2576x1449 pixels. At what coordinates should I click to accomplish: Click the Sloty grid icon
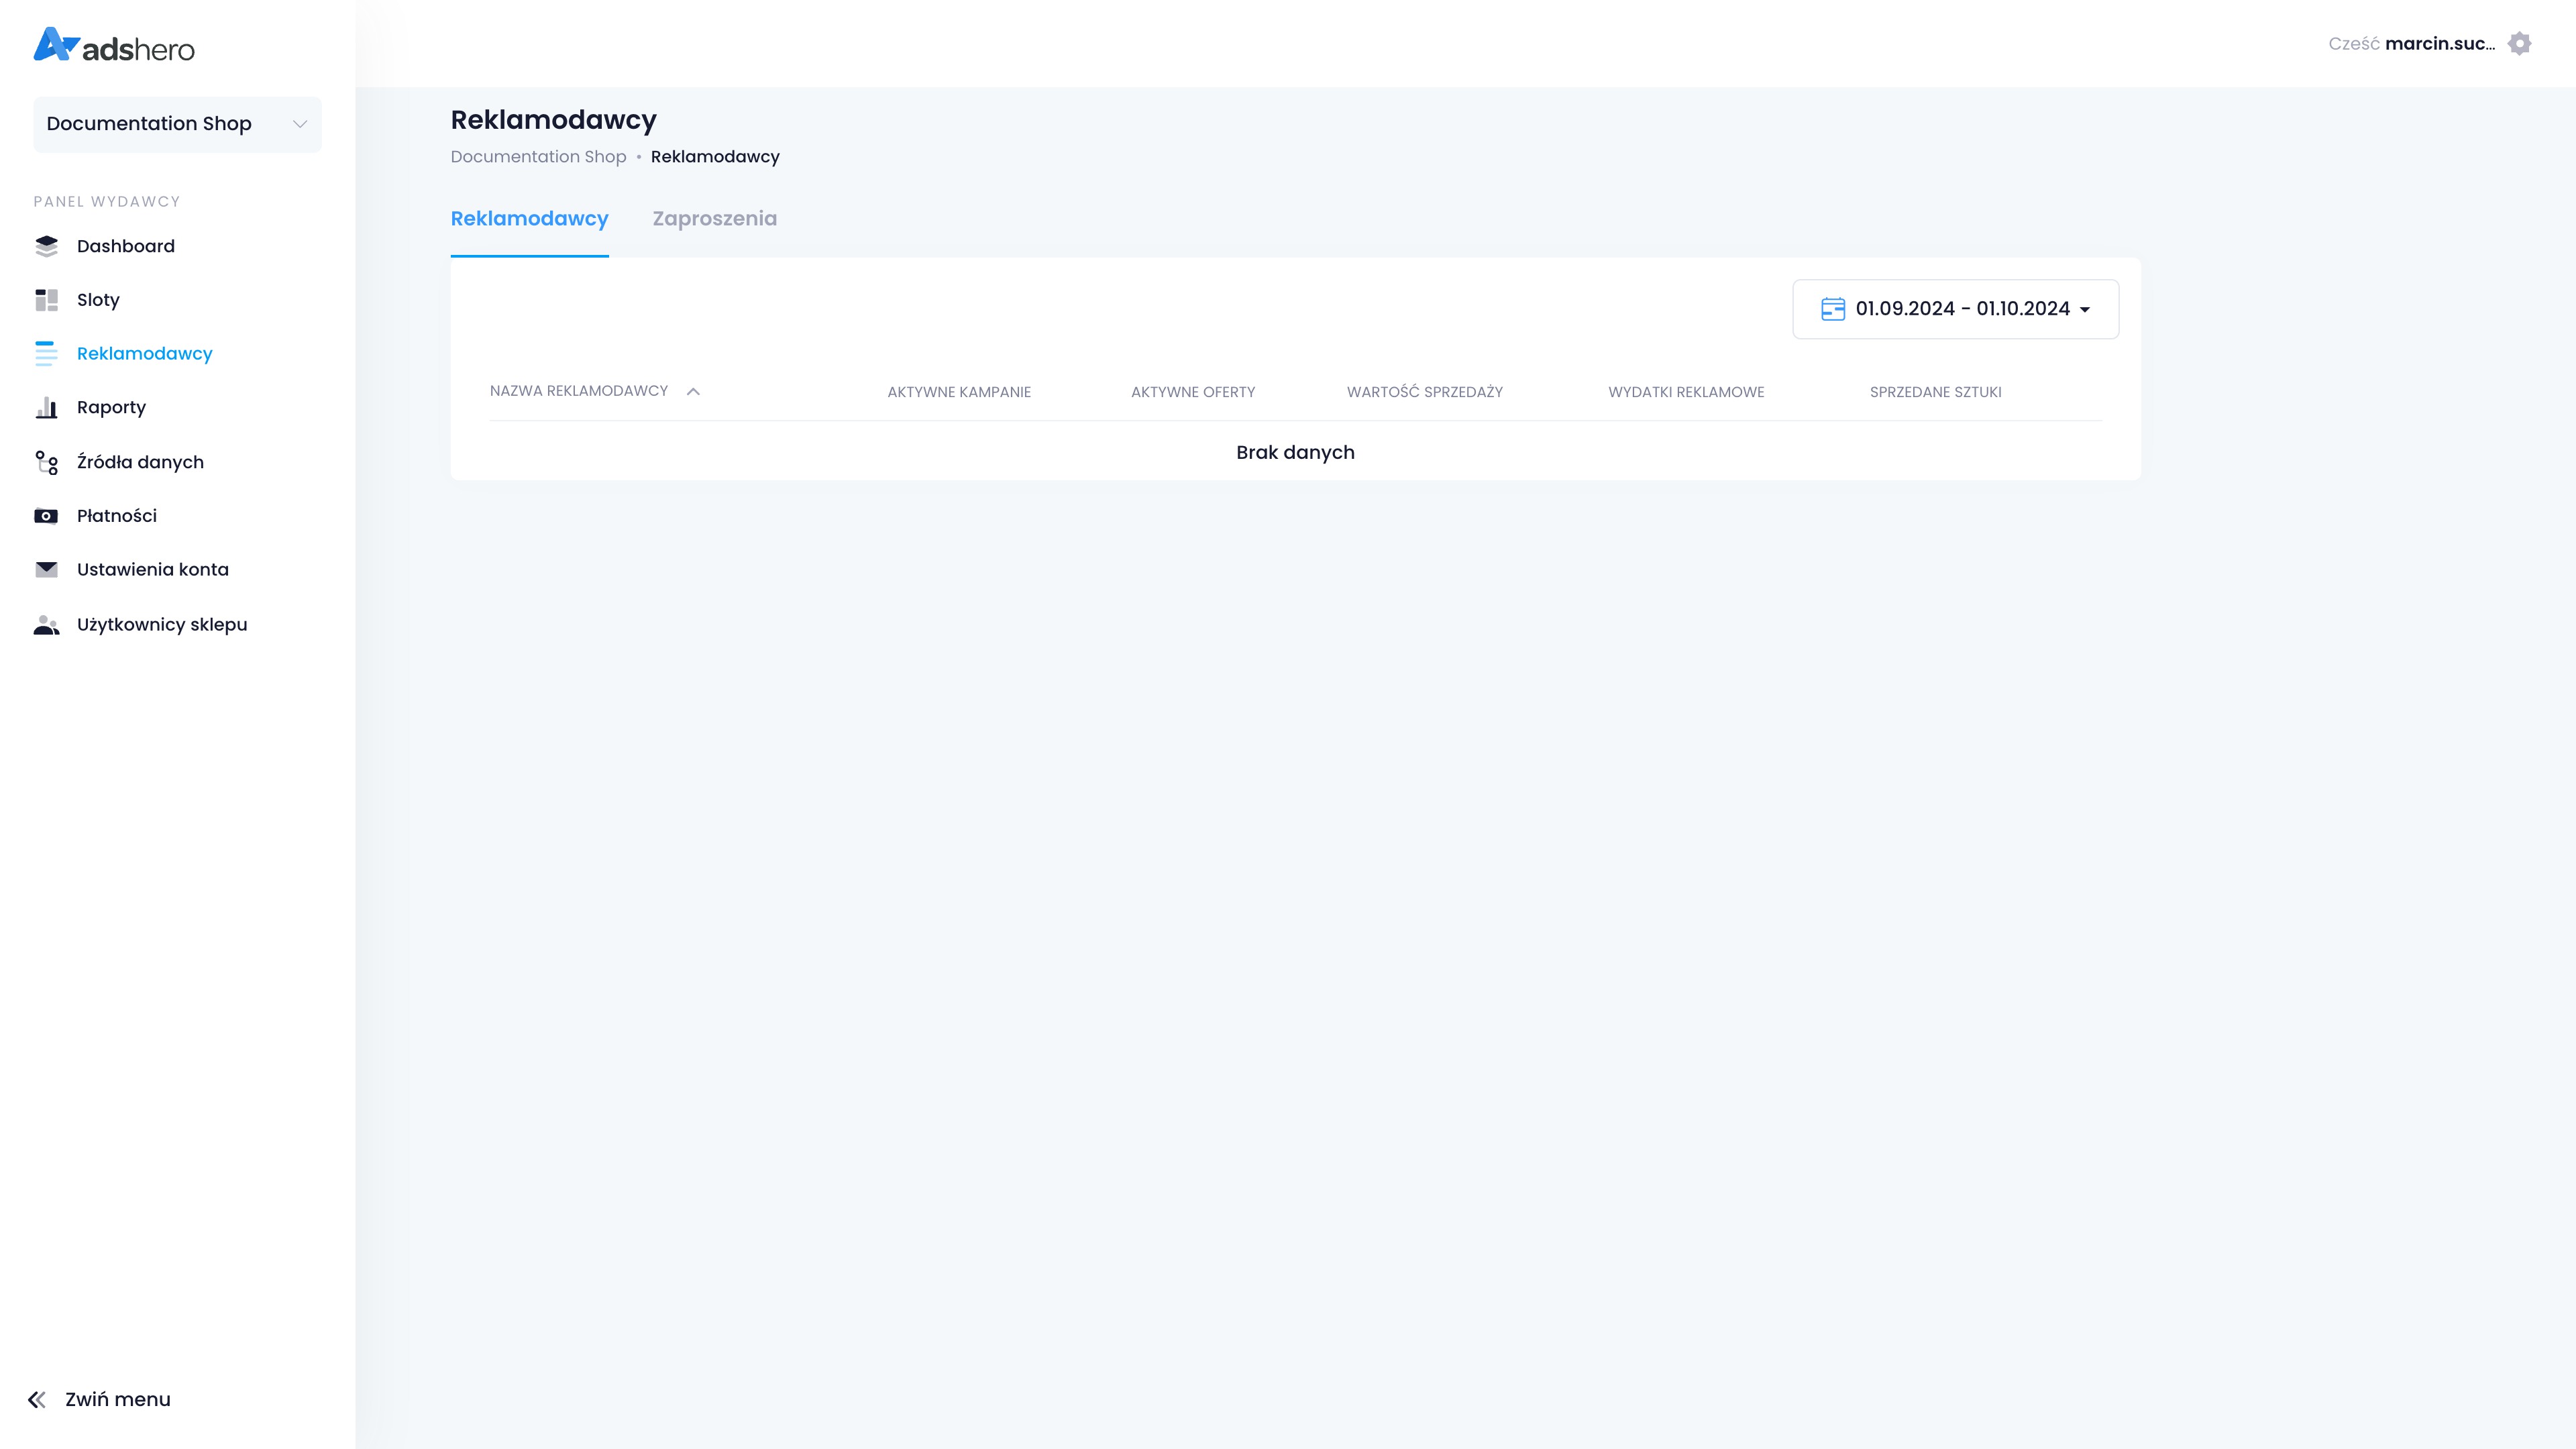coord(46,300)
